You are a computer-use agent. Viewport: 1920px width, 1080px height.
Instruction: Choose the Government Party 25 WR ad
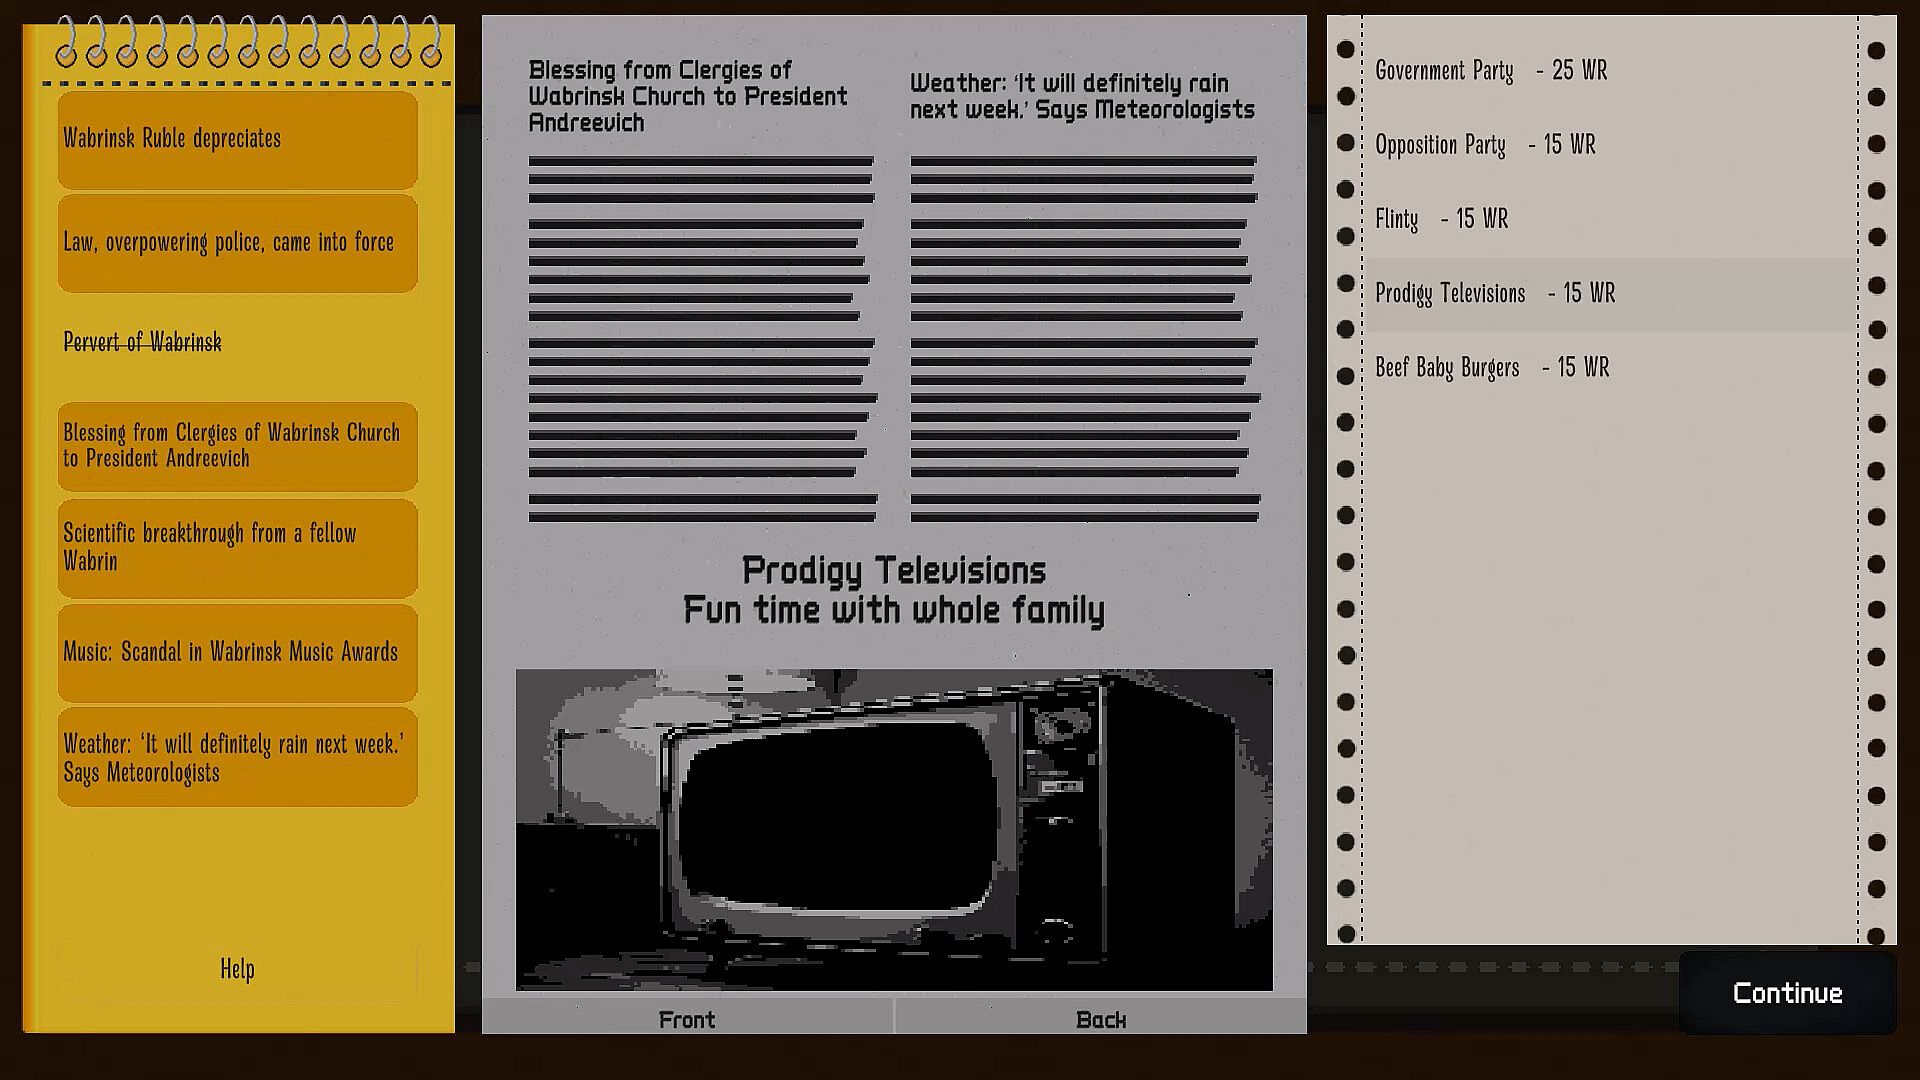pyautogui.click(x=1491, y=70)
